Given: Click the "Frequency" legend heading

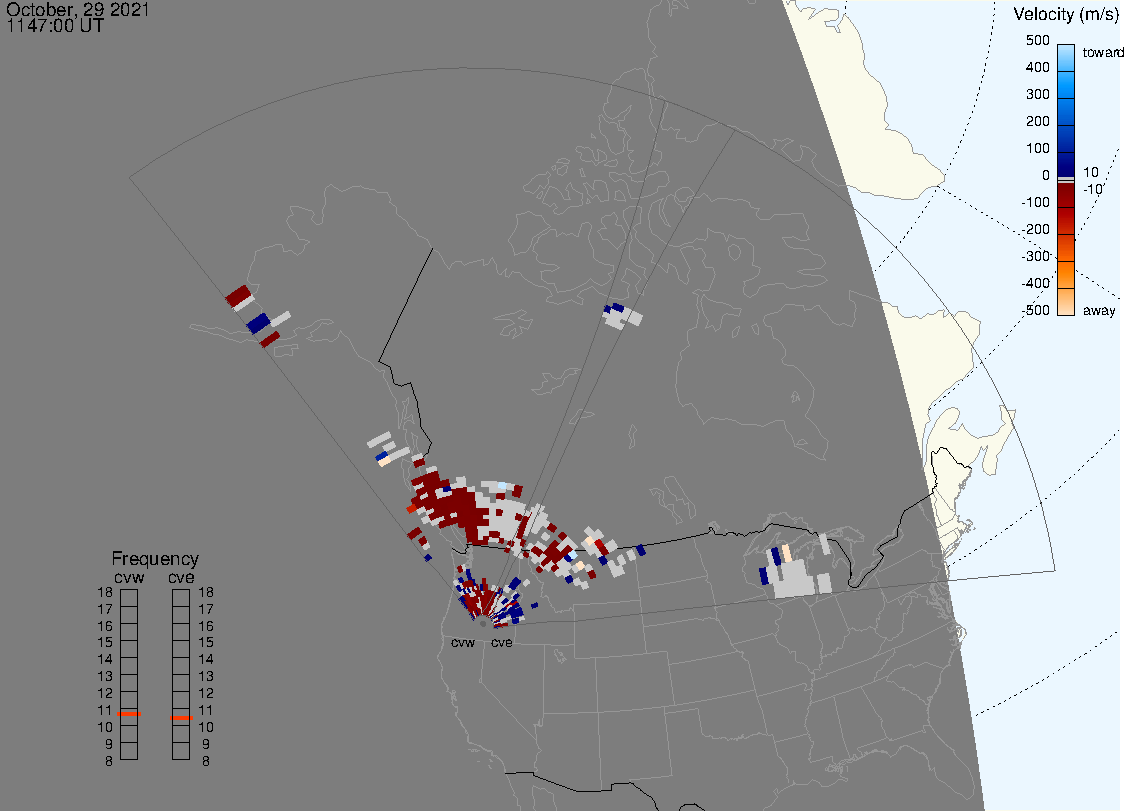Looking at the screenshot, I should pos(155,559).
